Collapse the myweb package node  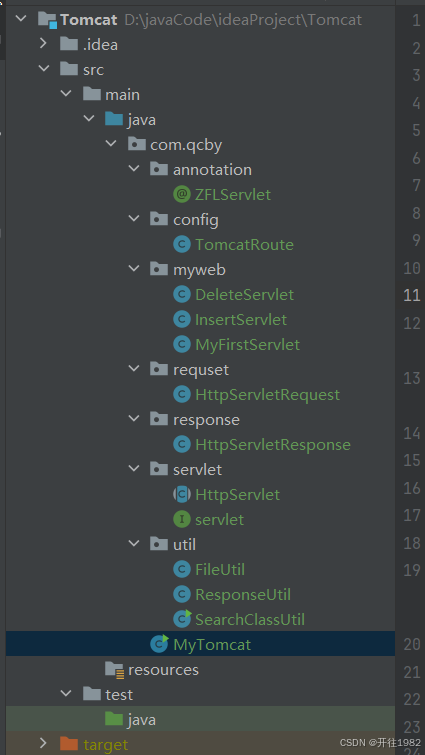[133, 269]
